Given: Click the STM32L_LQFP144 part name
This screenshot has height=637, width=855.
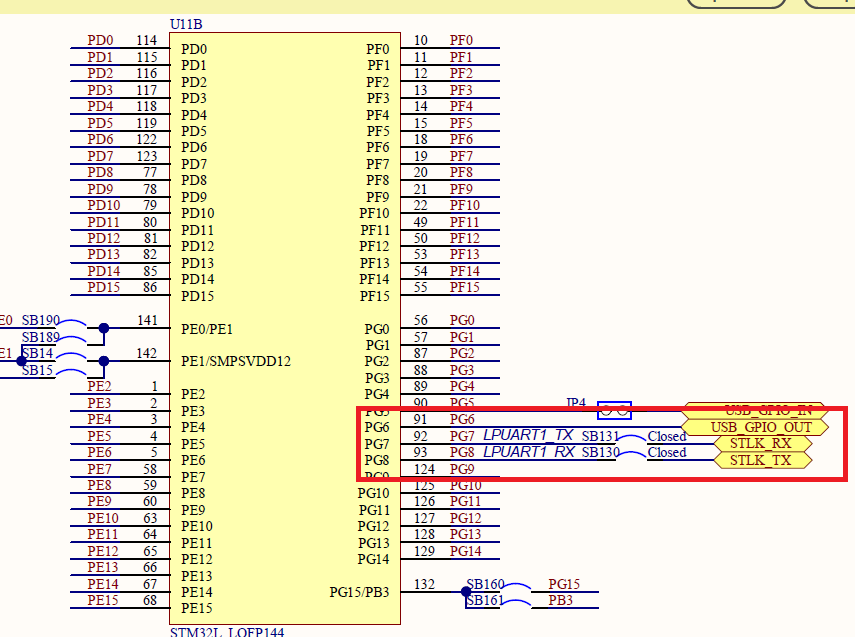Looking at the screenshot, I should coord(227,632).
